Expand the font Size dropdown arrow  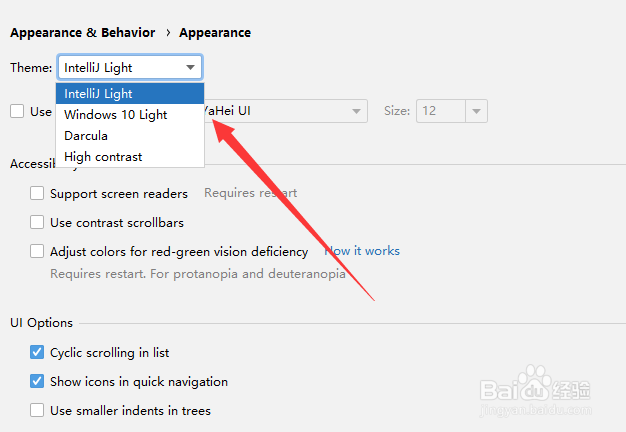pos(476,111)
